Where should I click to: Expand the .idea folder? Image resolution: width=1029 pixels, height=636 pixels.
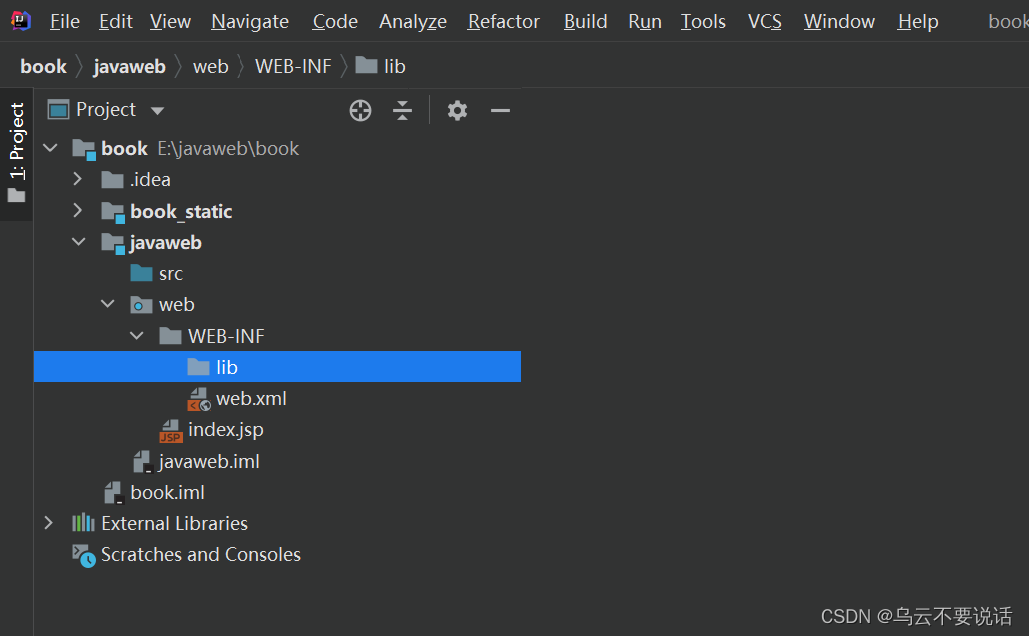[78, 180]
